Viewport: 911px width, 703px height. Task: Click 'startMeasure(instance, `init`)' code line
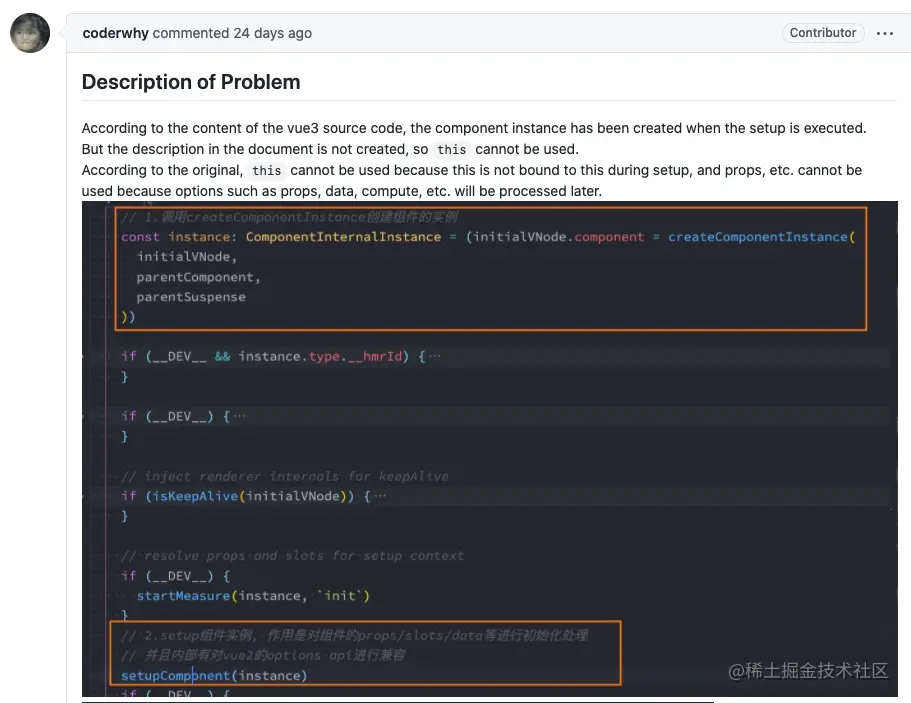coord(253,596)
